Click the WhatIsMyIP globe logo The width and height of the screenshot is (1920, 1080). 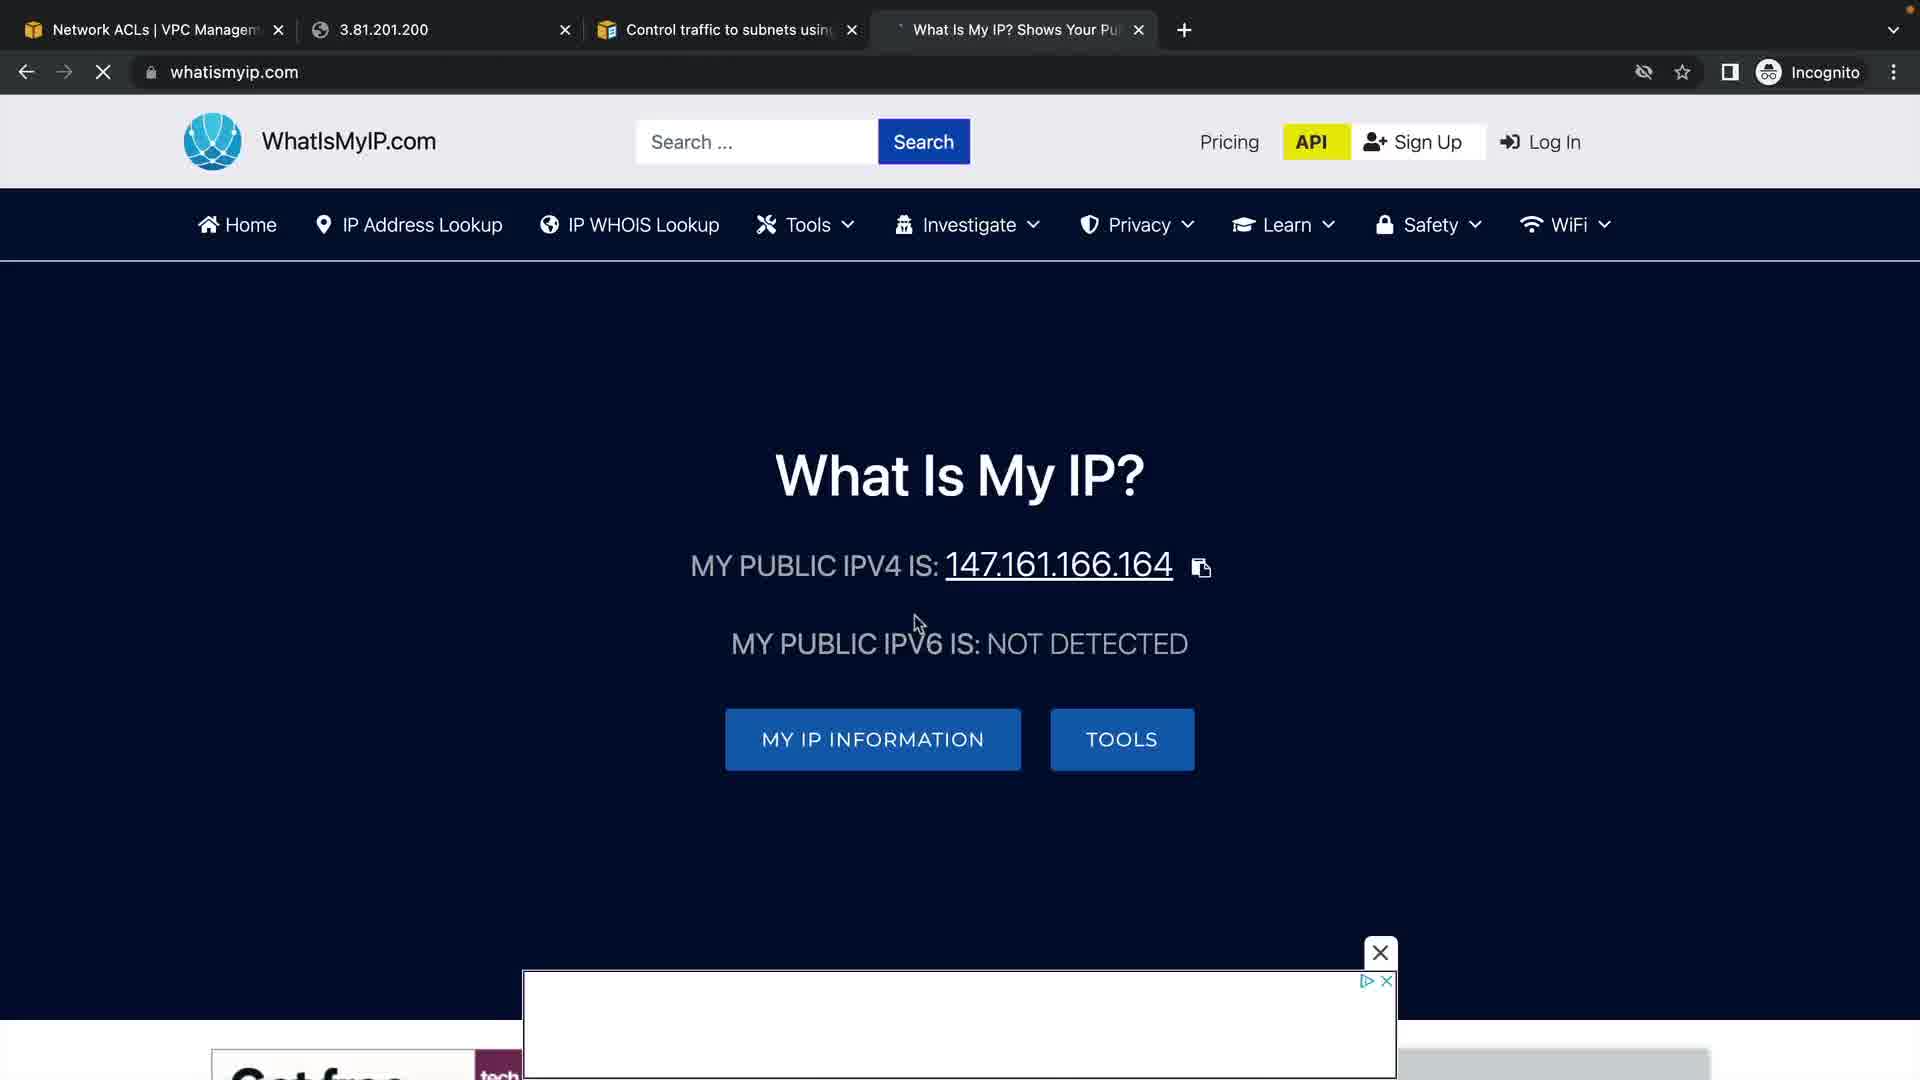coord(212,141)
